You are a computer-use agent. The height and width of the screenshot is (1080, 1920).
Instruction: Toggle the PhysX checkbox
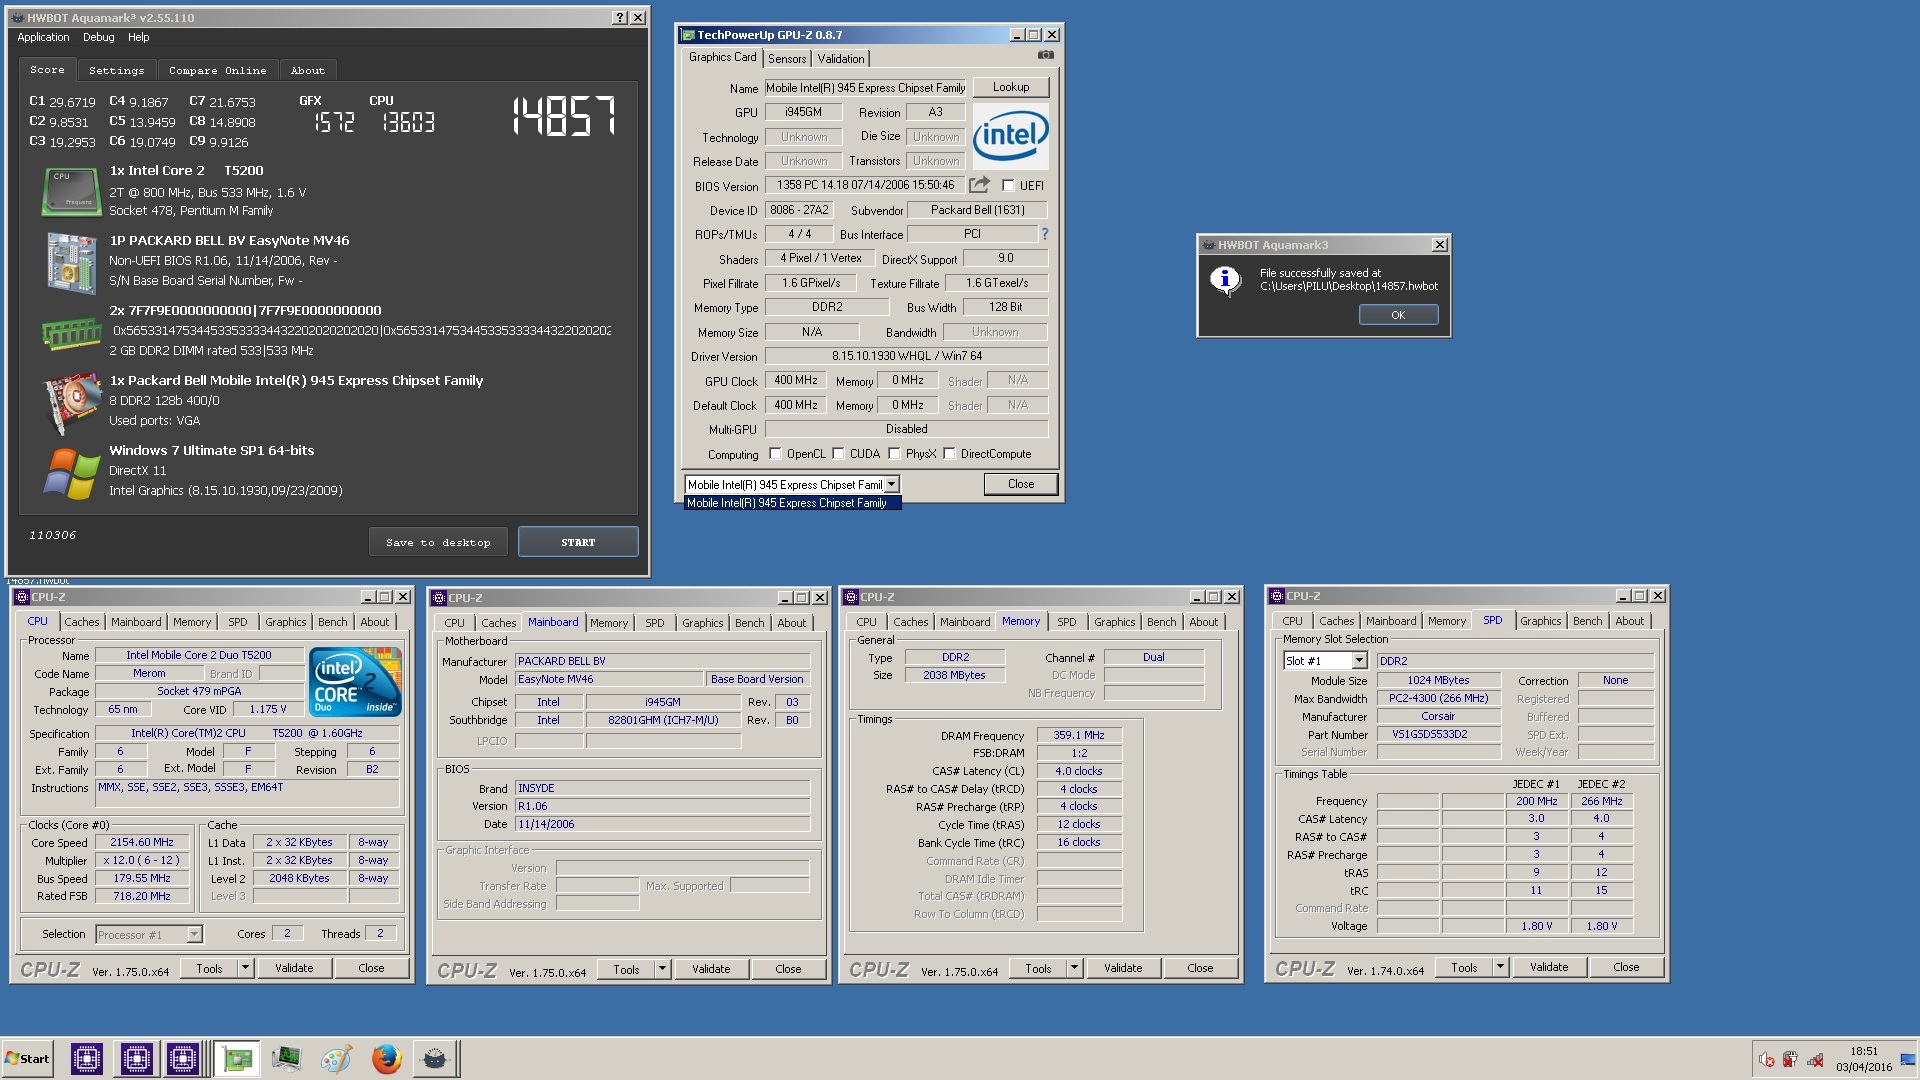point(894,454)
